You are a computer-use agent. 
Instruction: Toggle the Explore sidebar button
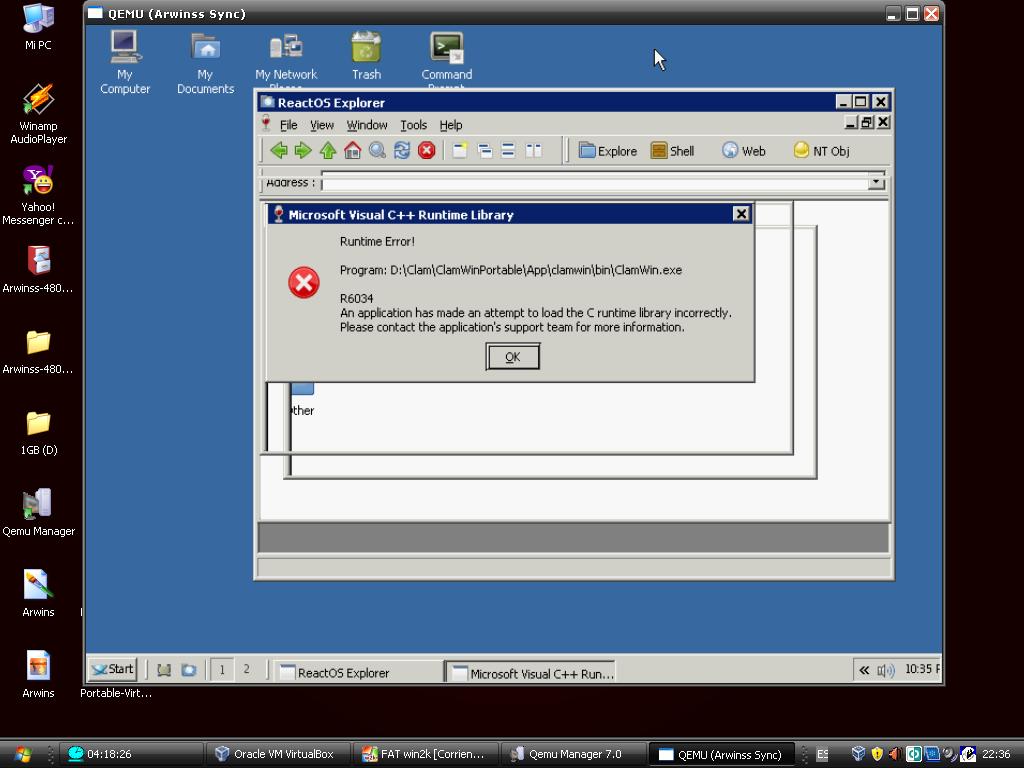pos(607,151)
